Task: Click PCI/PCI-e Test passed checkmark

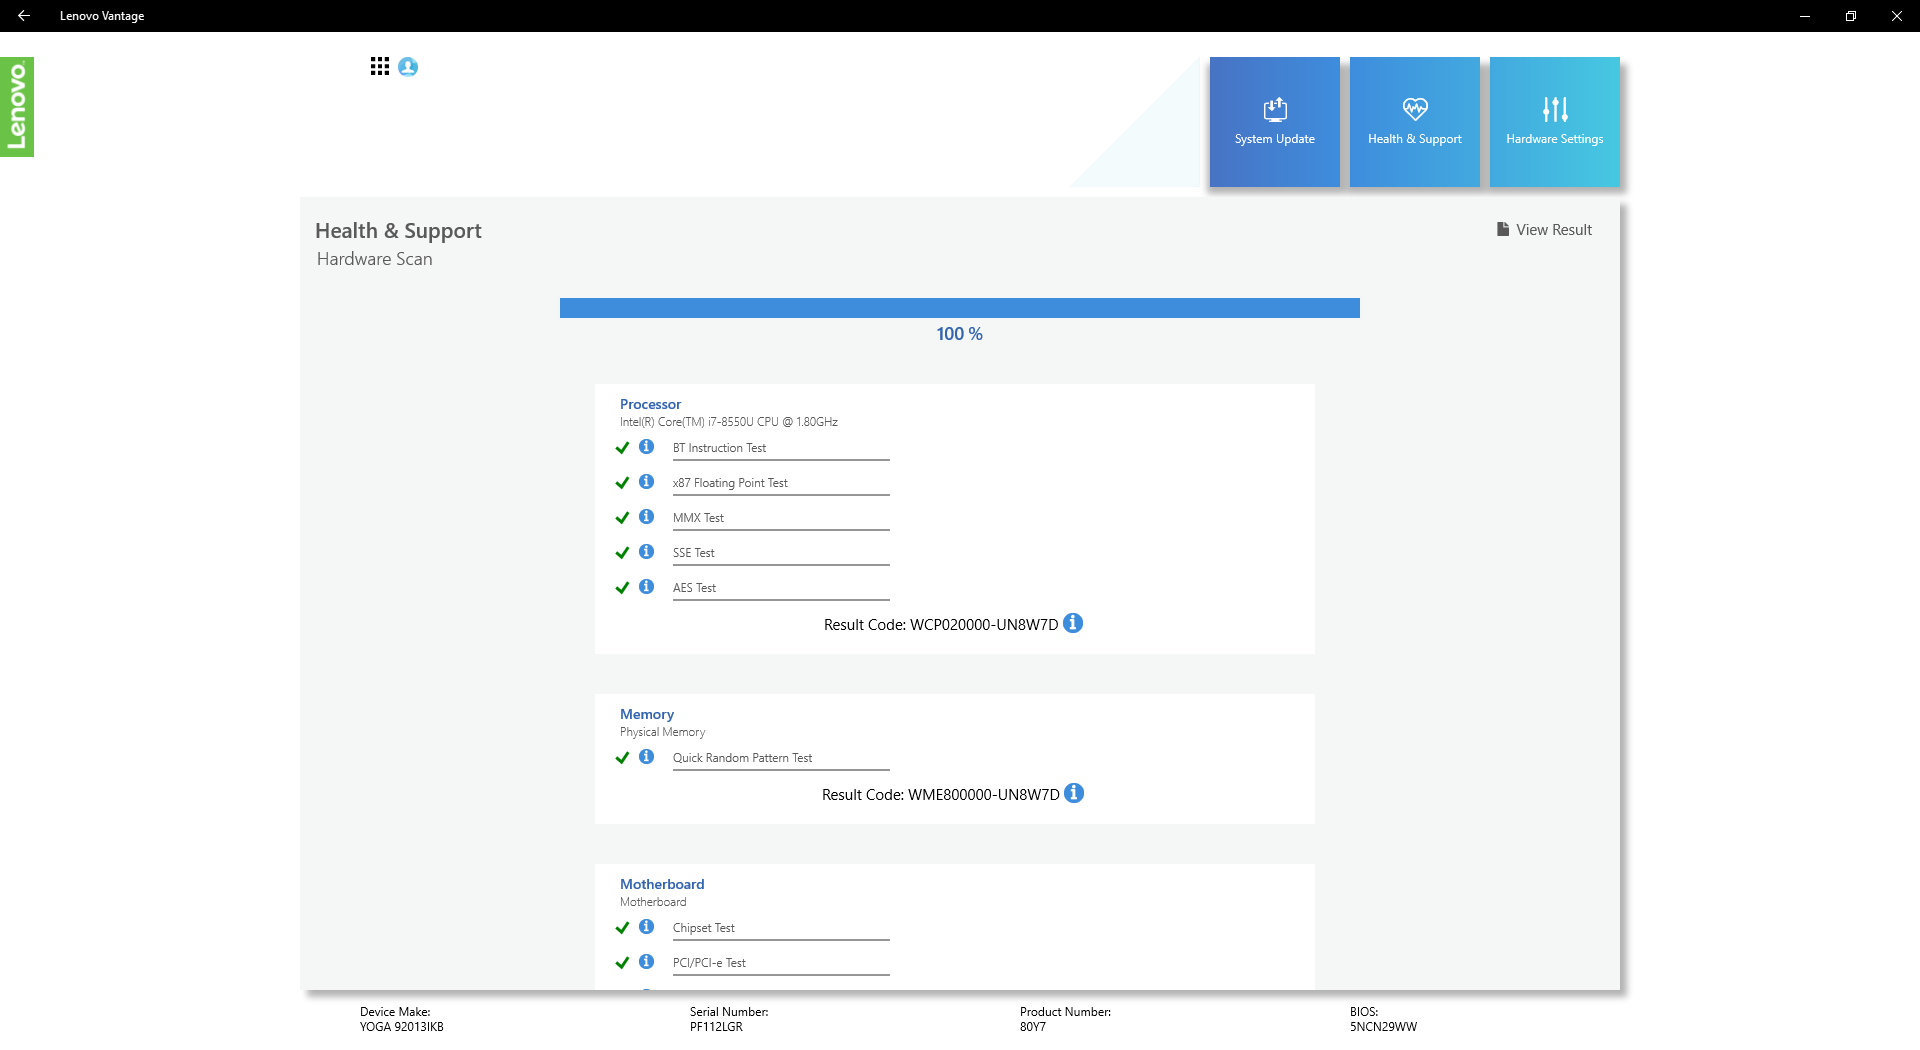Action: [x=622, y=963]
